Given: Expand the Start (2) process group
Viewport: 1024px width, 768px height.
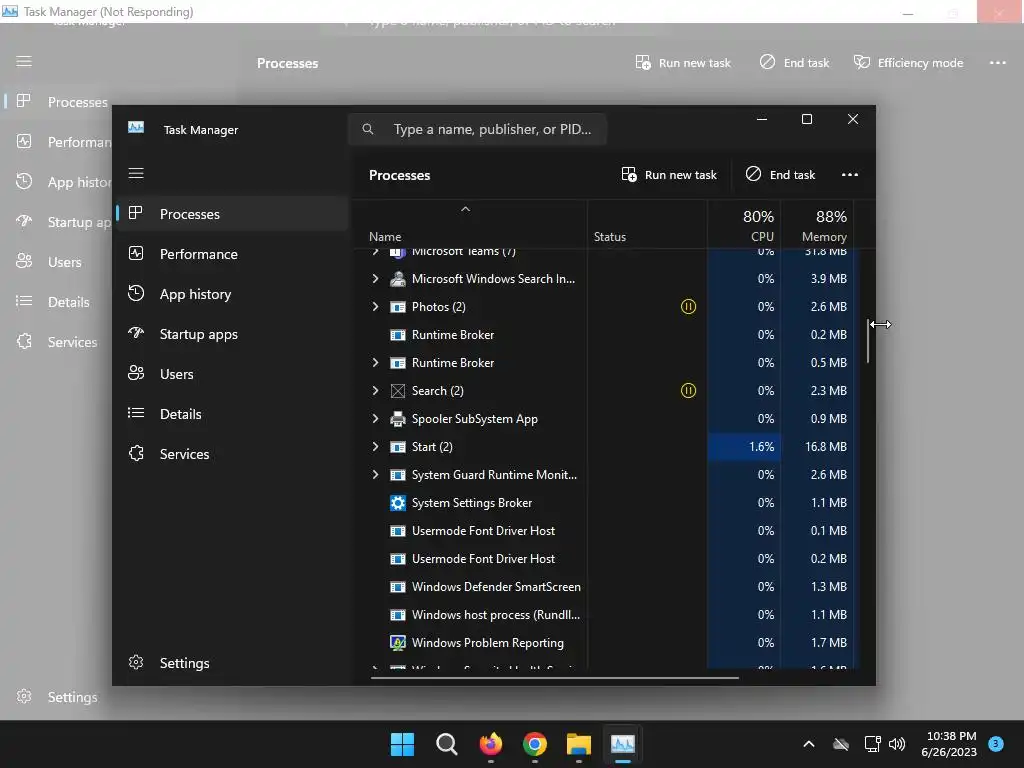Looking at the screenshot, I should click(x=375, y=447).
